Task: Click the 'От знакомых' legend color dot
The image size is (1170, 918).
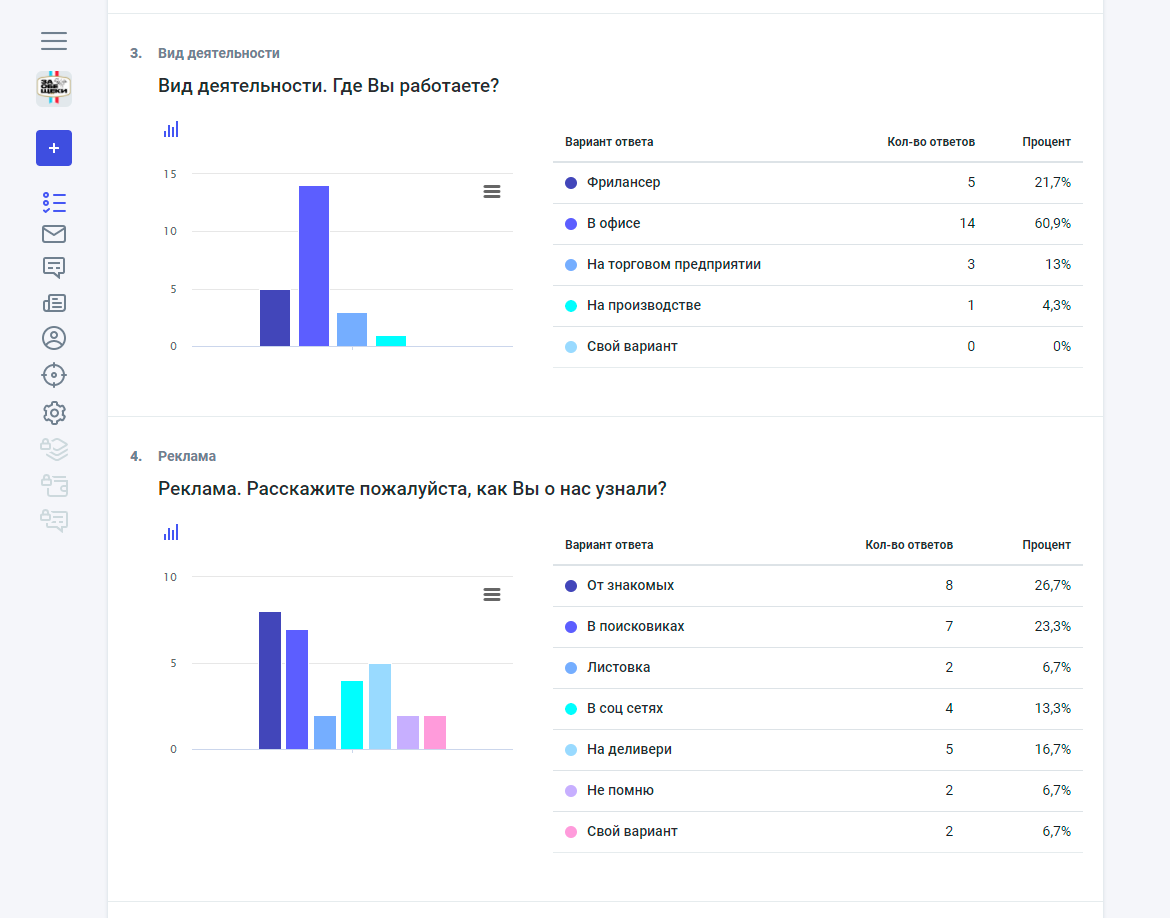Action: [x=571, y=586]
